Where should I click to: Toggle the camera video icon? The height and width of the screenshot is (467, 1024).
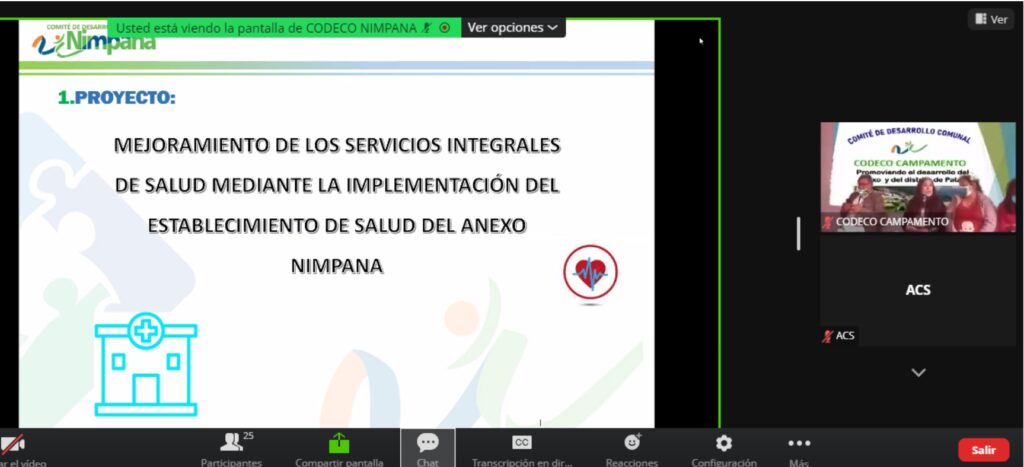pos(12,444)
